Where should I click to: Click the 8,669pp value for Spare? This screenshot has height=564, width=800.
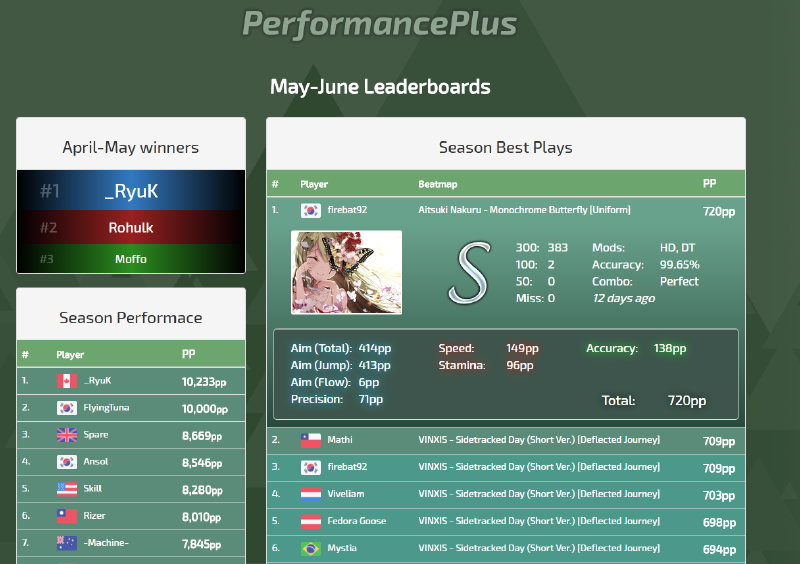coord(202,436)
